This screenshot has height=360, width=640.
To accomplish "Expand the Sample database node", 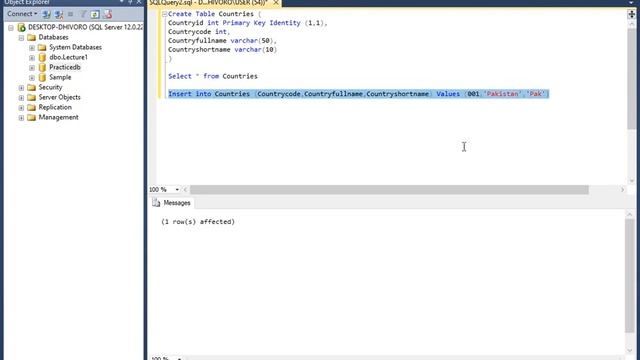I will (32, 78).
